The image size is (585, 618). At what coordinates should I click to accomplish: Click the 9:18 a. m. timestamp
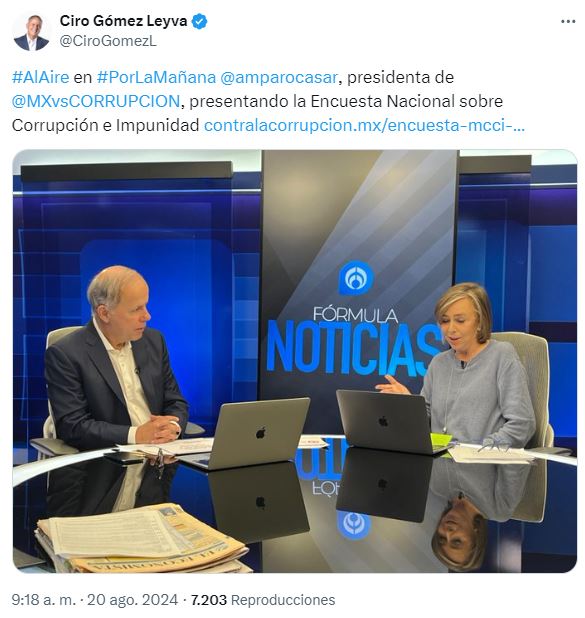click(43, 600)
